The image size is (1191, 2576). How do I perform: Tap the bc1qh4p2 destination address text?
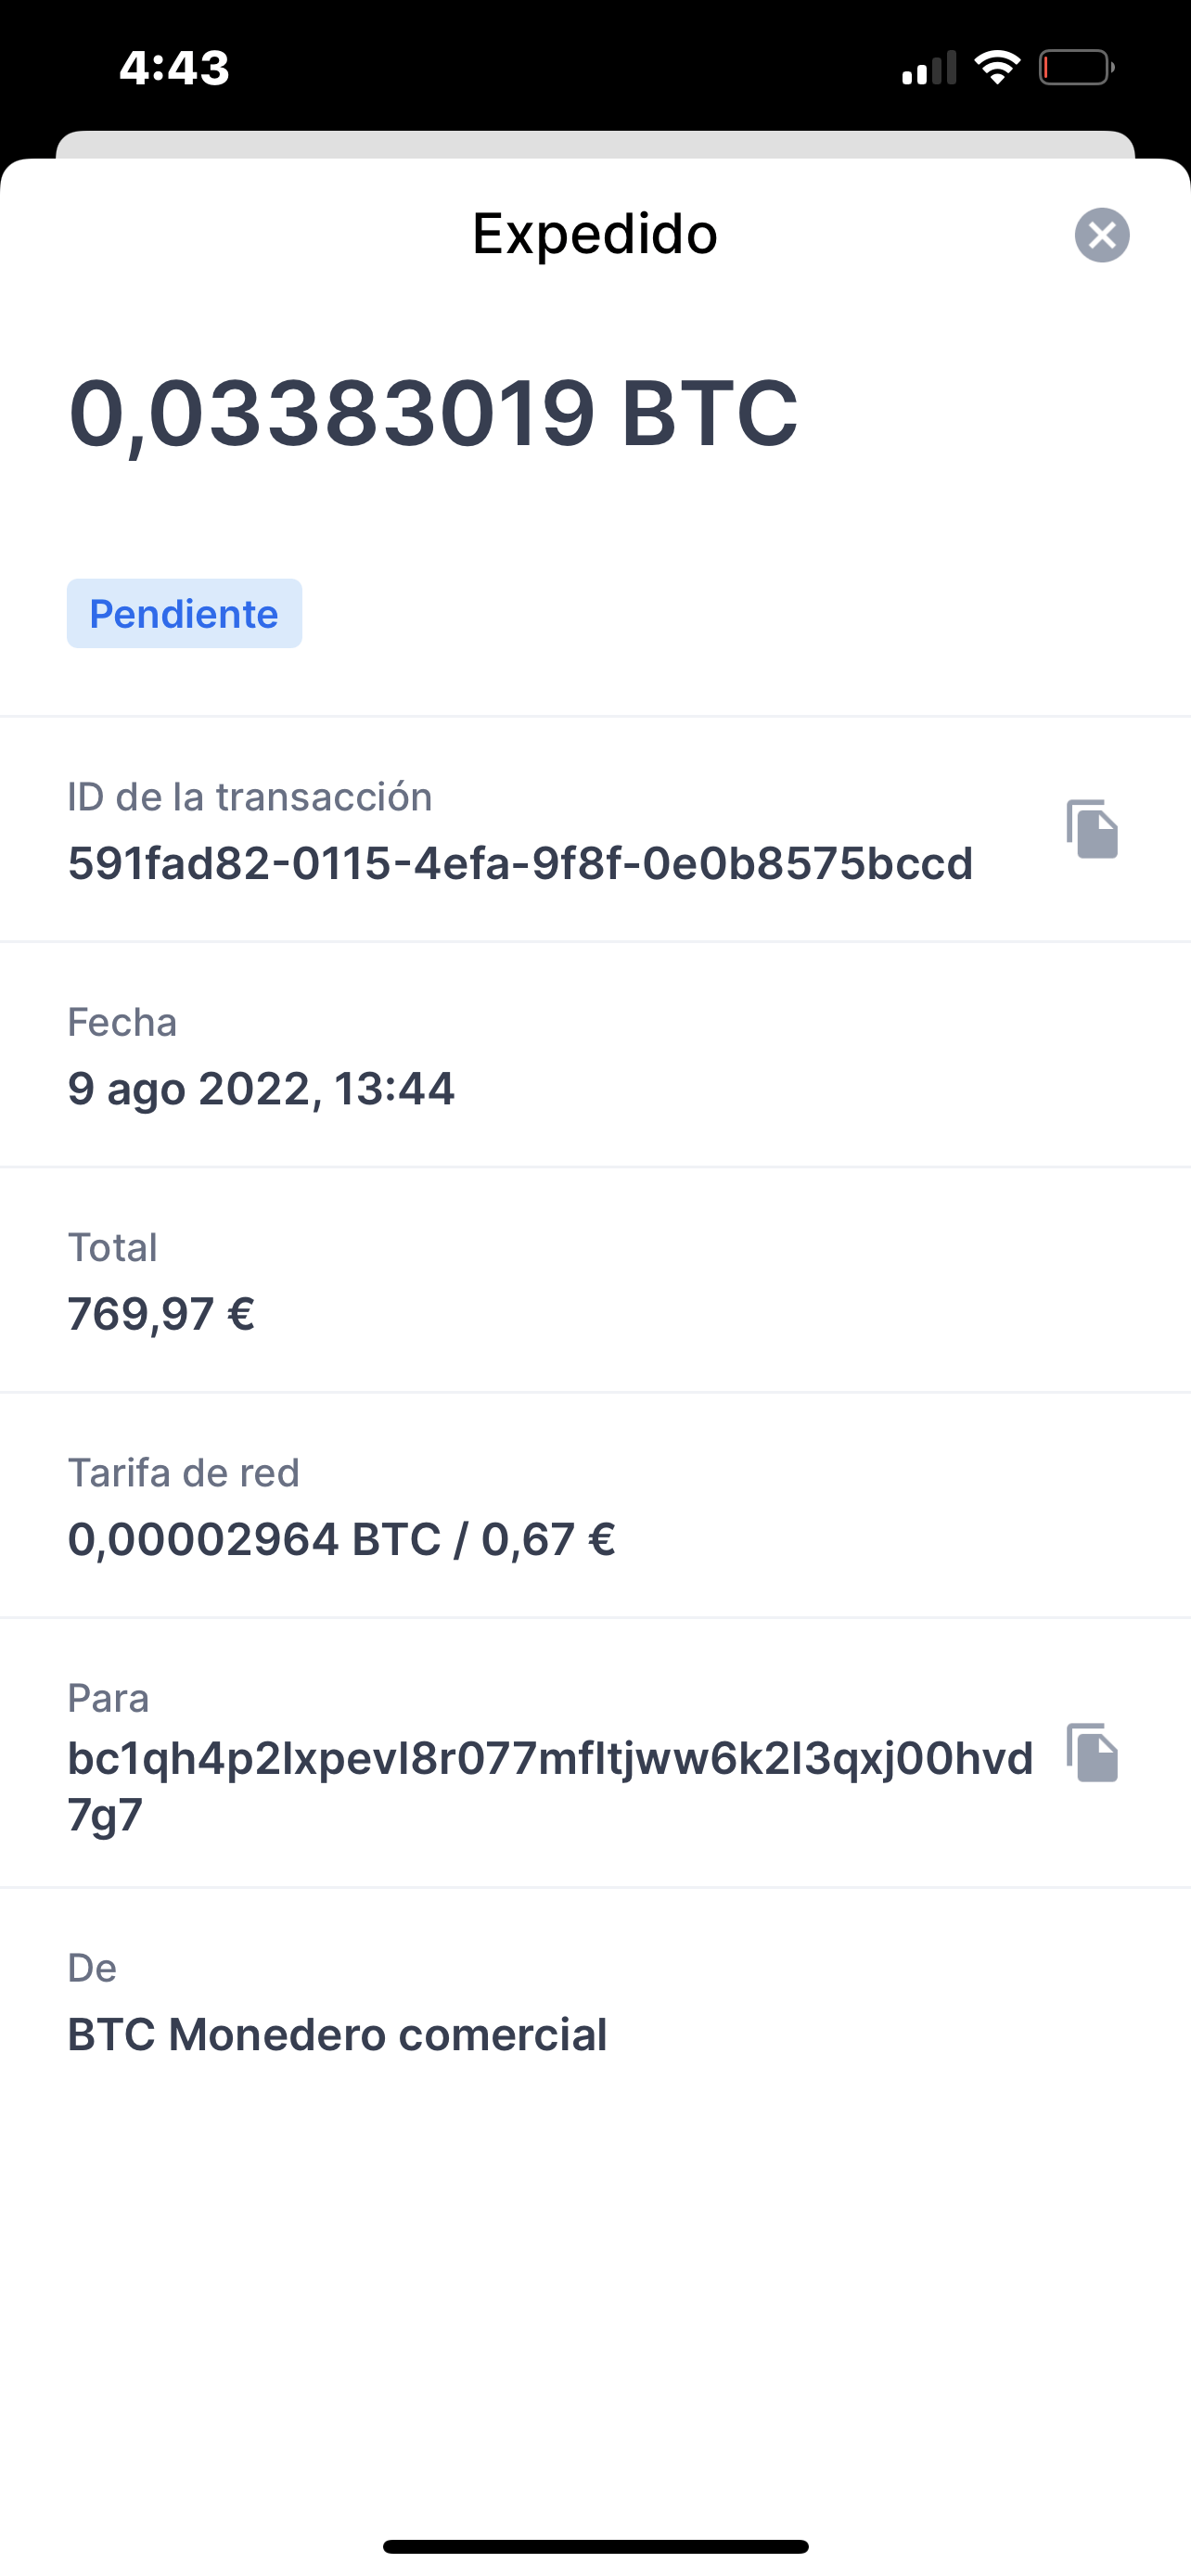pyautogui.click(x=550, y=1787)
